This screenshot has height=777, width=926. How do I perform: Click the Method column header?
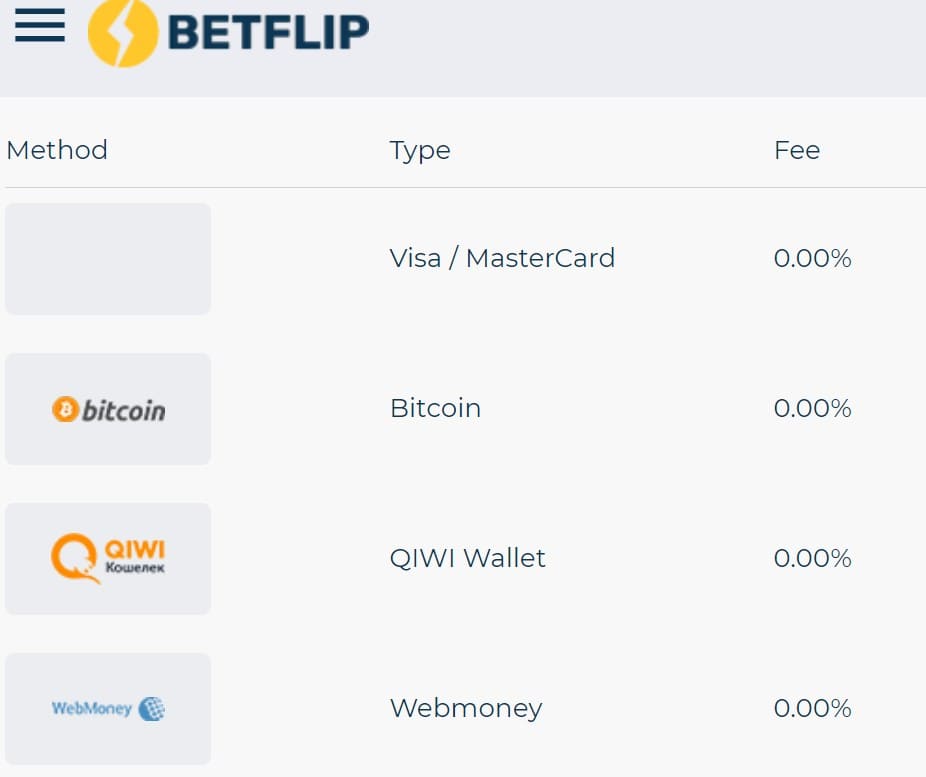57,150
